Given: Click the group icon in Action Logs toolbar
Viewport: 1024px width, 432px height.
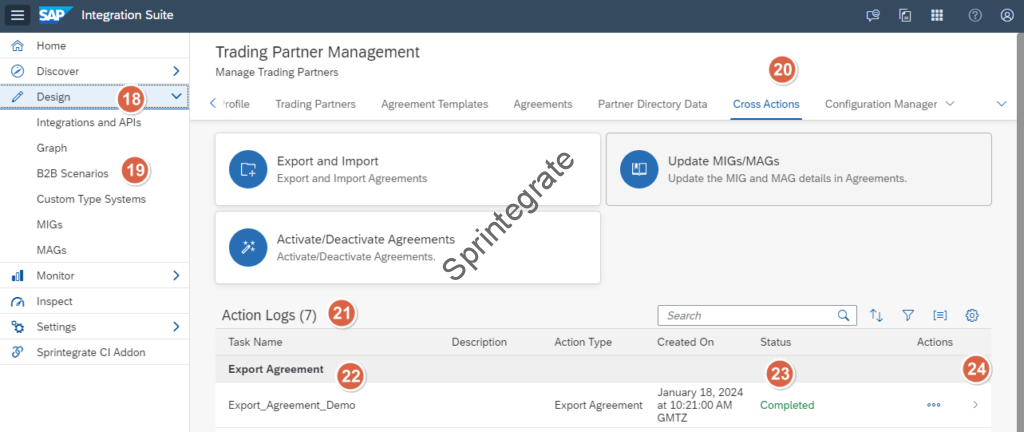Looking at the screenshot, I should pyautogui.click(x=940, y=315).
